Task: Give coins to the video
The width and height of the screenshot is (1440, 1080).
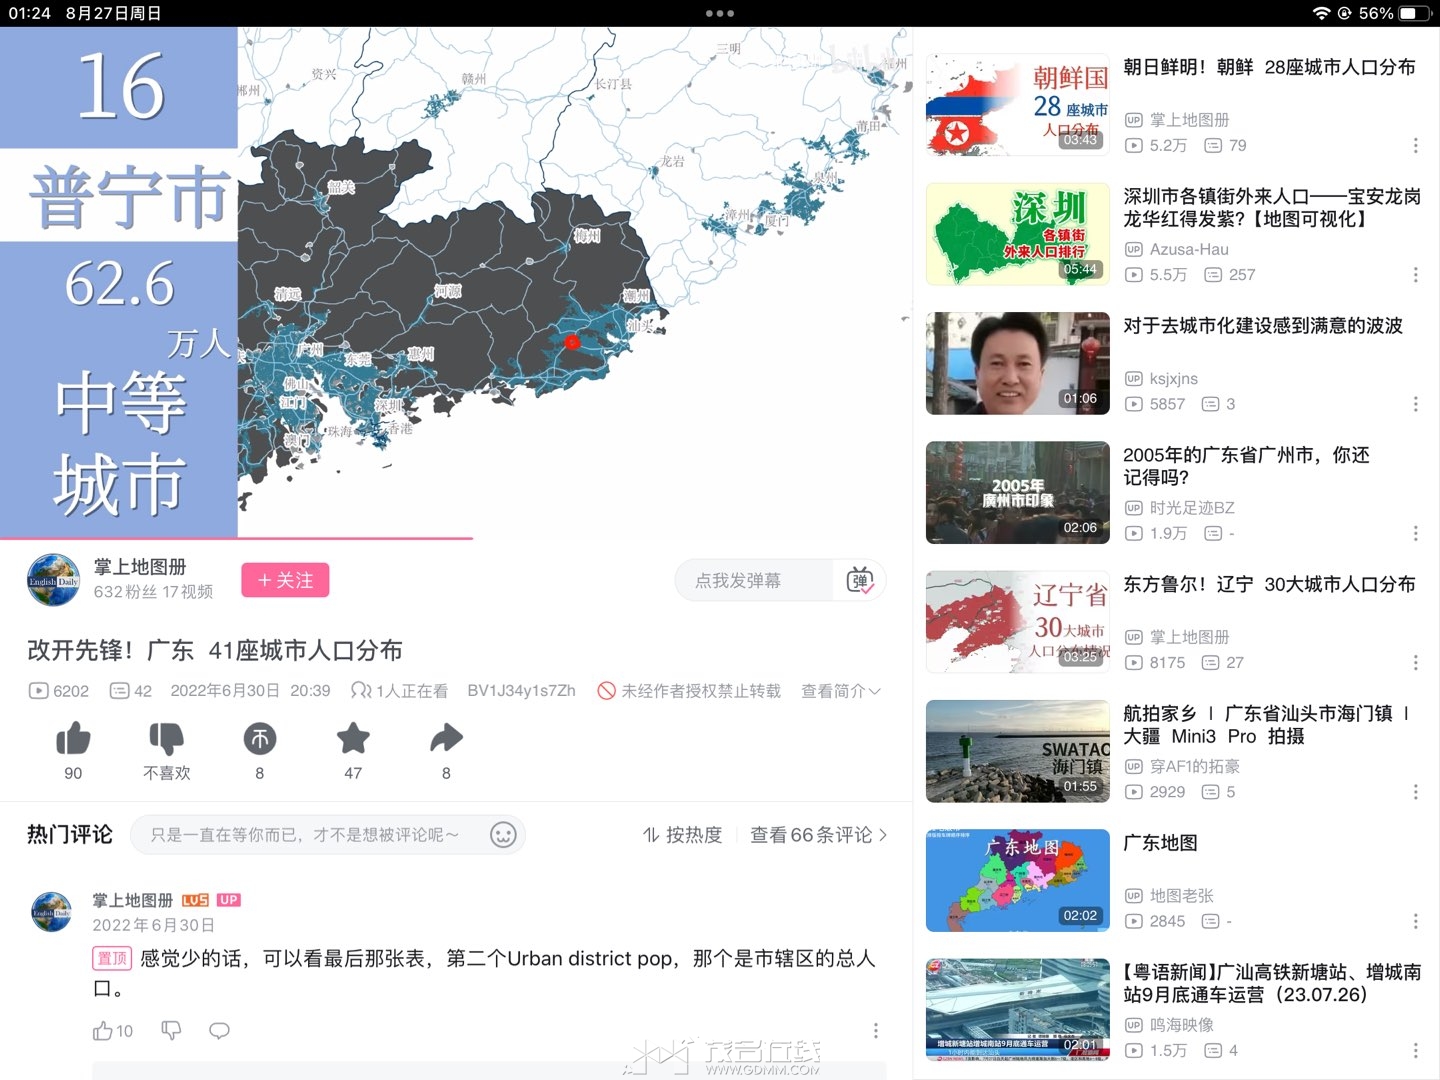Action: [x=260, y=739]
